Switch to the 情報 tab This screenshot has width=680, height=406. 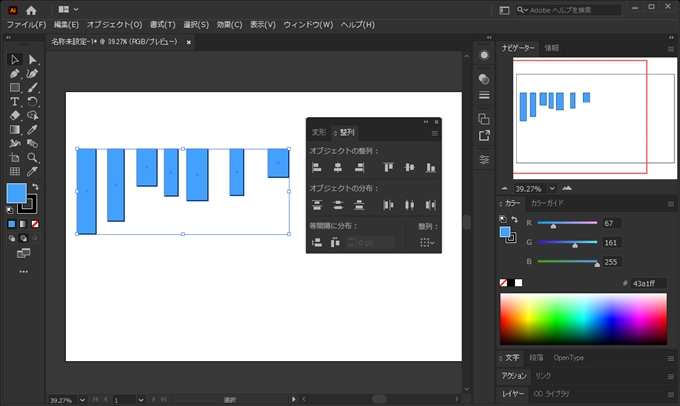pyautogui.click(x=552, y=48)
